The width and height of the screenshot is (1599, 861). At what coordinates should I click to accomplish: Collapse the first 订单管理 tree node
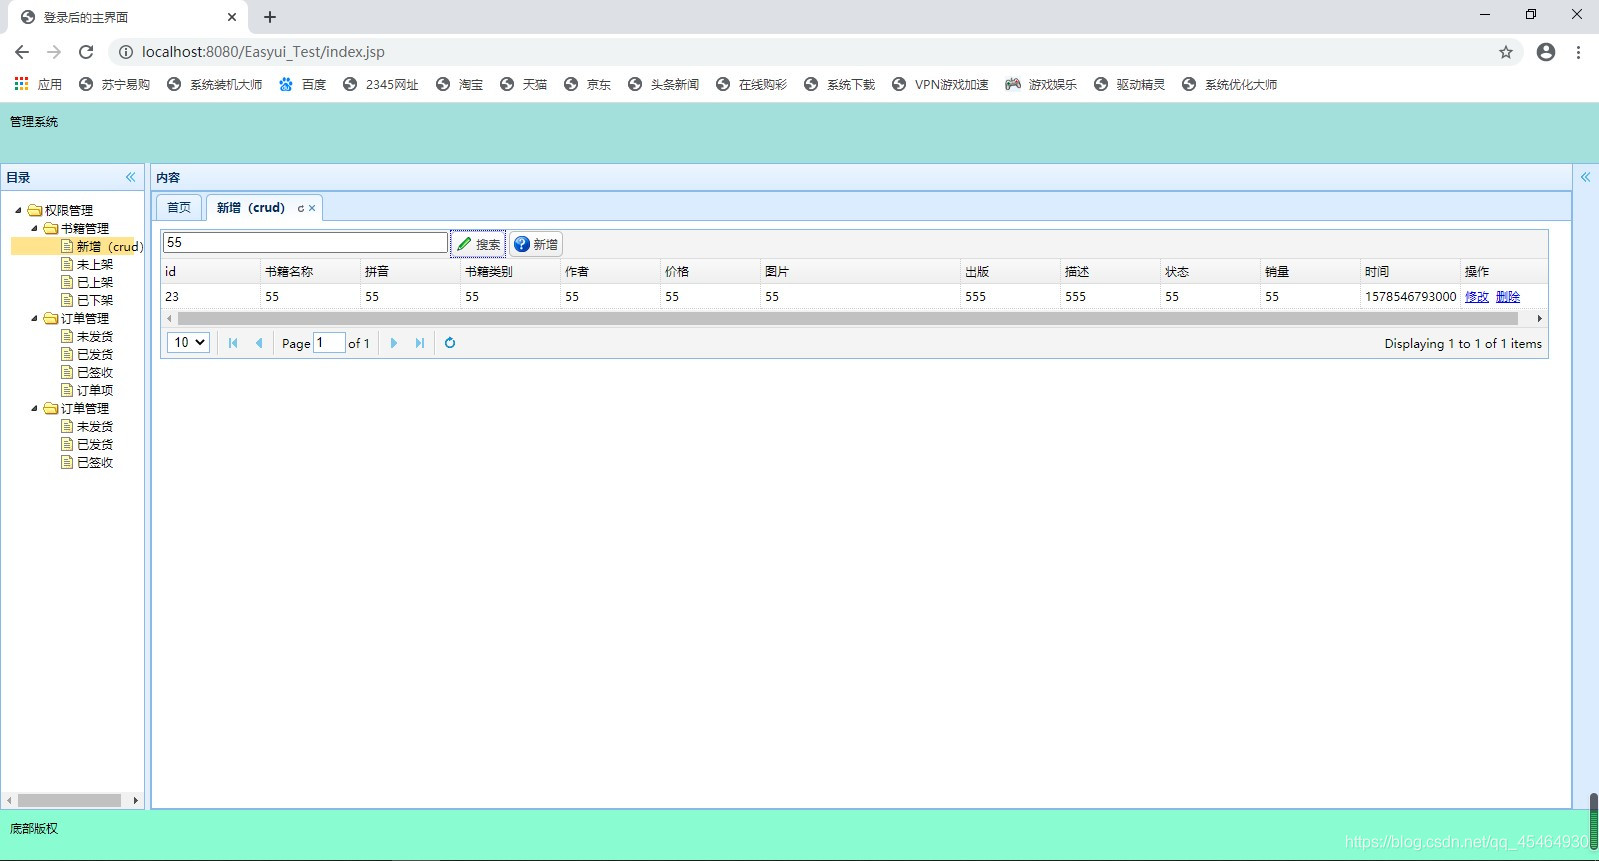tap(34, 318)
